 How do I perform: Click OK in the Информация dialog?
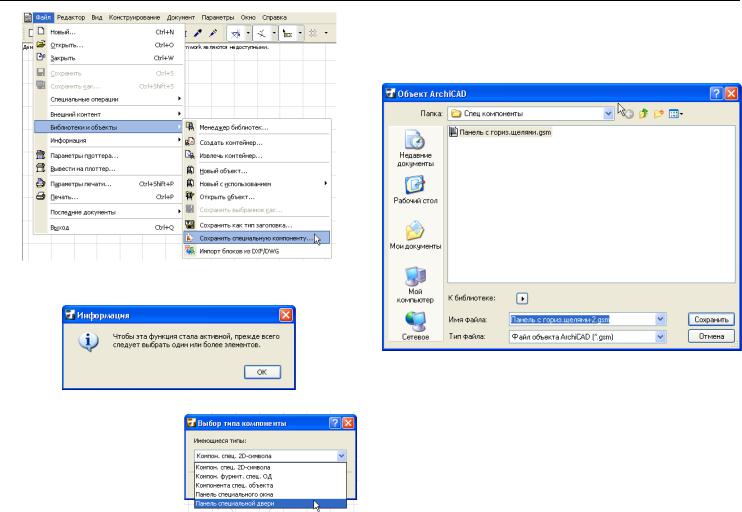pyautogui.click(x=263, y=372)
